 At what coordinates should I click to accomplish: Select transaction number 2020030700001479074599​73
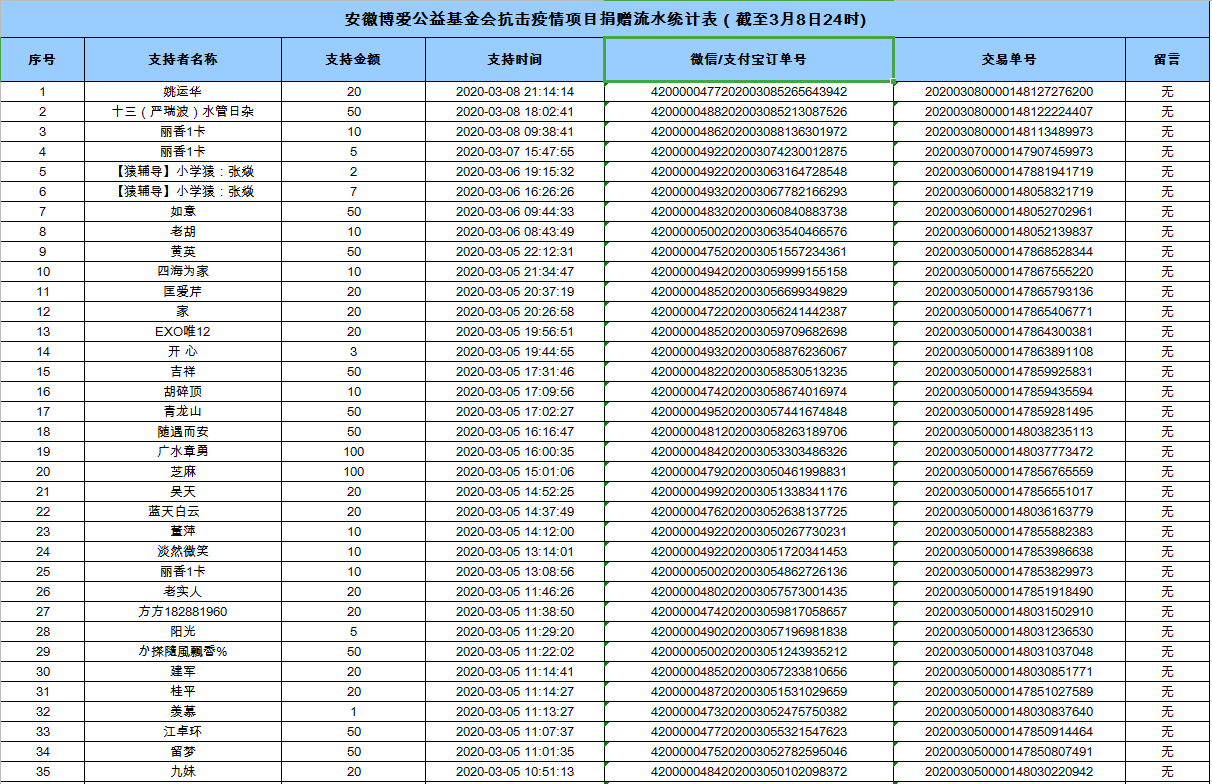point(1009,152)
